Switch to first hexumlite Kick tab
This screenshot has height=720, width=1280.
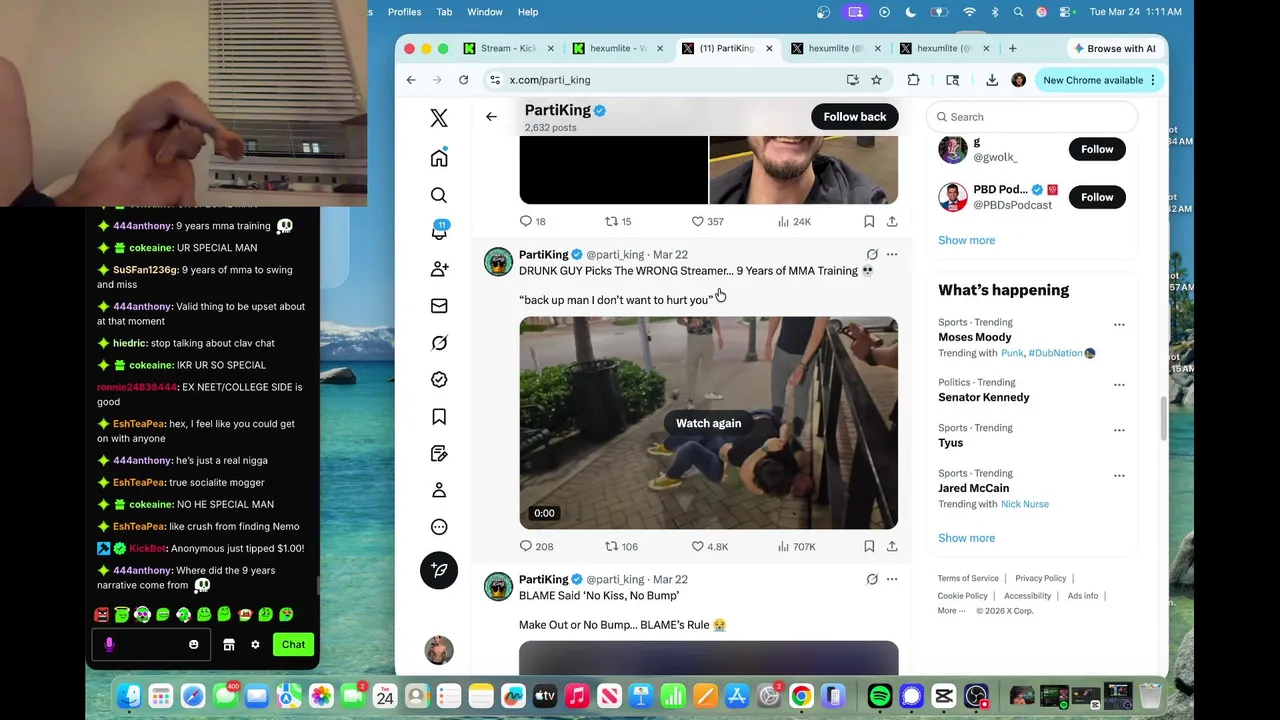[618, 48]
